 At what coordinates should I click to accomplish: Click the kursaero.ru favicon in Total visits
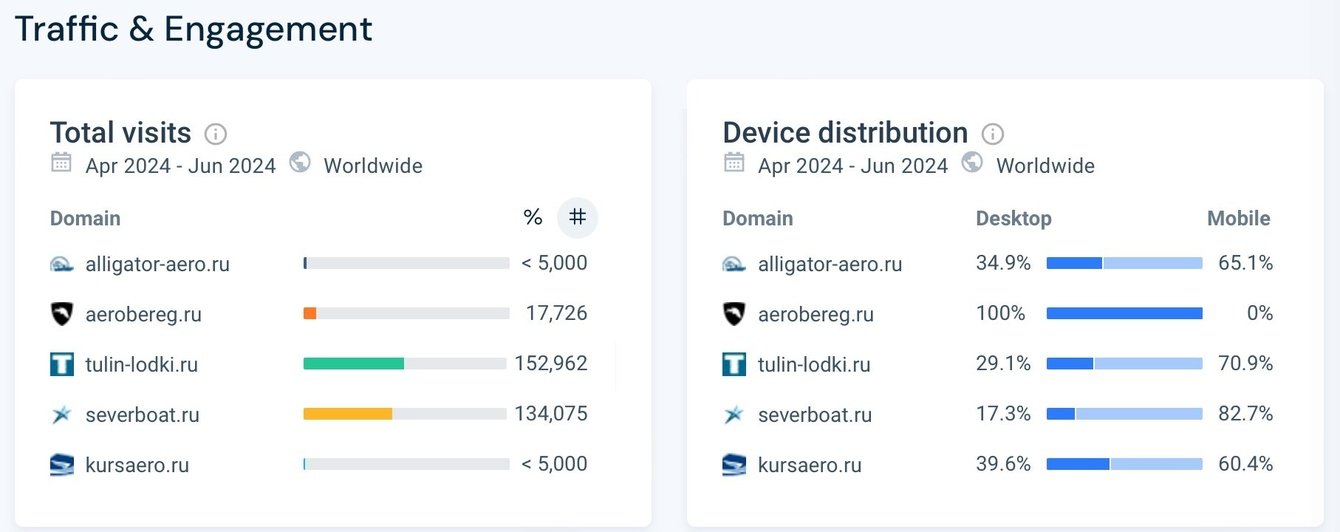click(x=62, y=465)
